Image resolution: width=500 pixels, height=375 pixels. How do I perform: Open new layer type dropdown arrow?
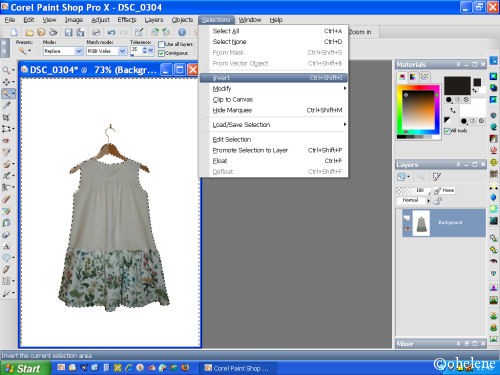click(x=408, y=177)
